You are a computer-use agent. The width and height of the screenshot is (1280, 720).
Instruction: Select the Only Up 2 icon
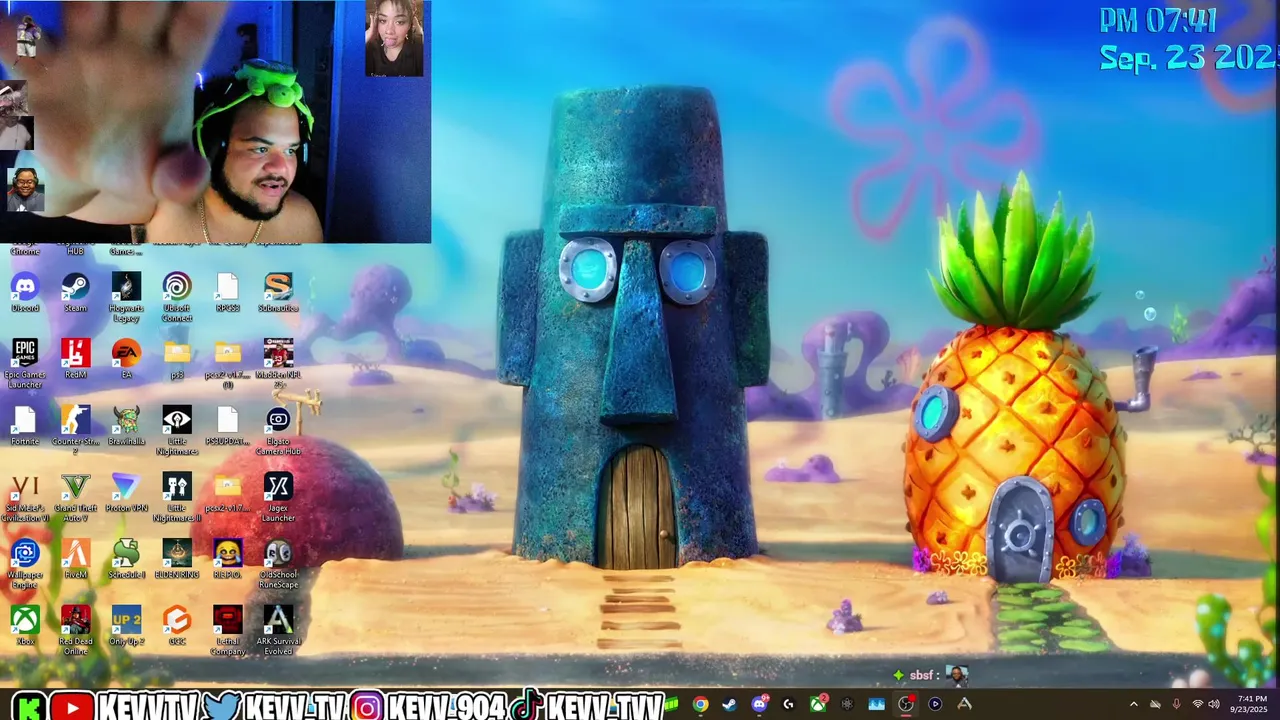[126, 626]
